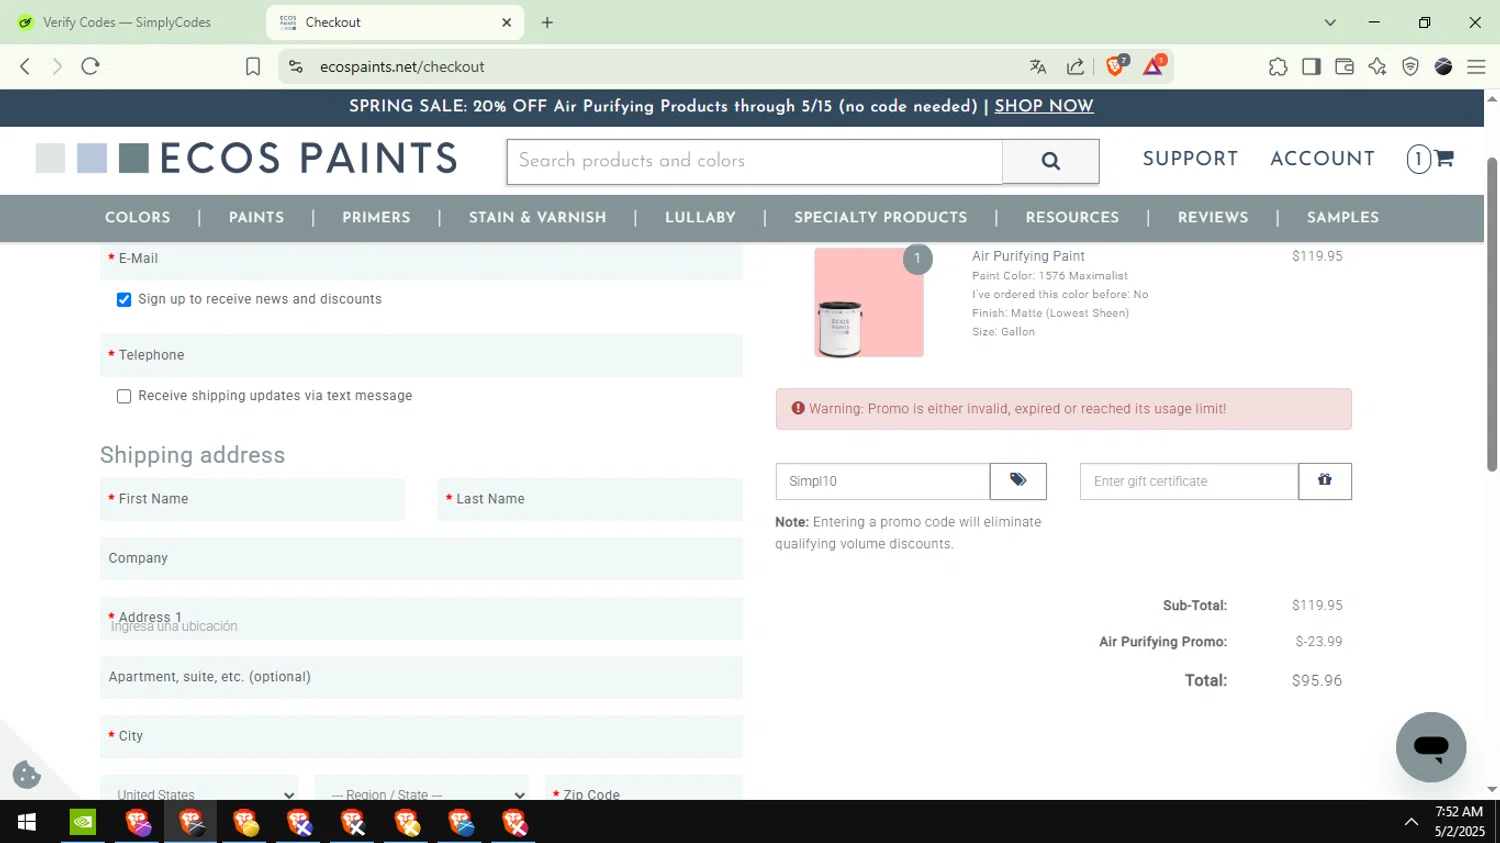1500x843 pixels.
Task: Open Brave Shields lion icon
Action: (1116, 66)
